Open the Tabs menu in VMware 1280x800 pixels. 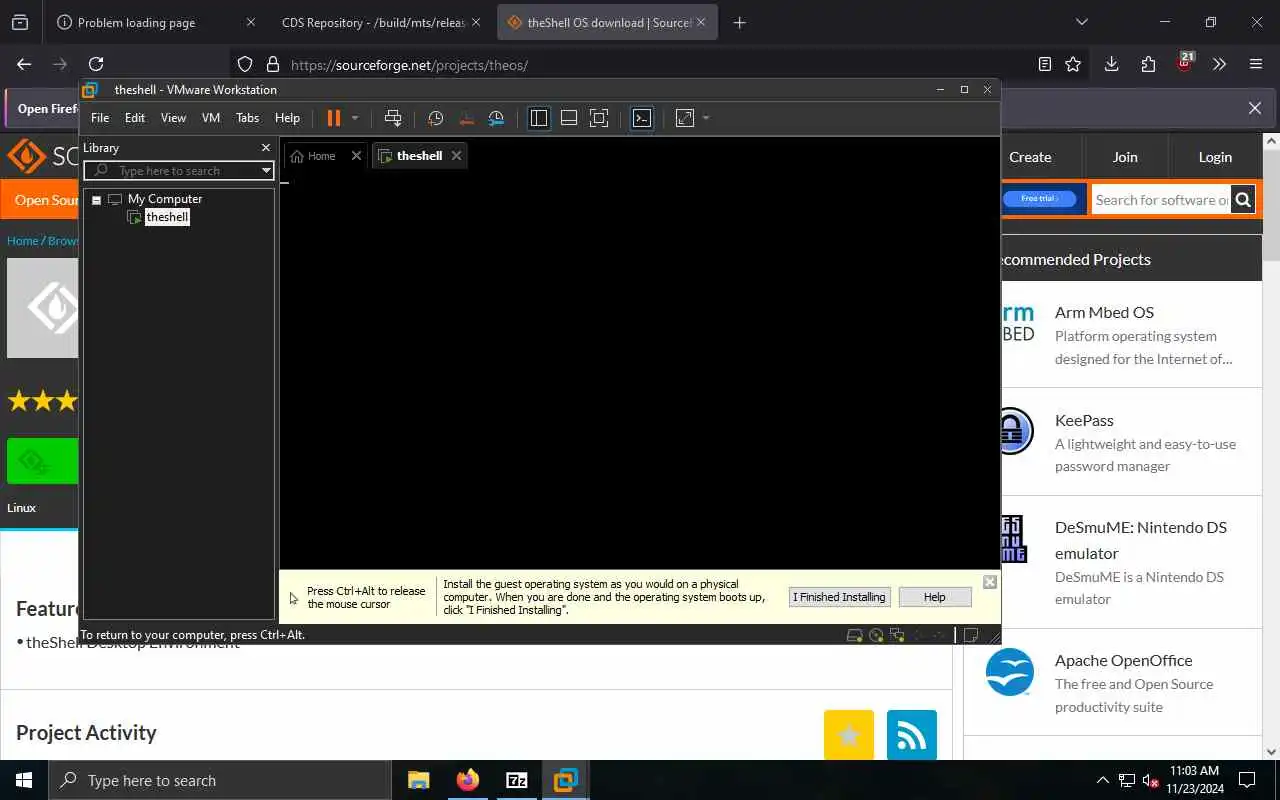[x=248, y=118]
